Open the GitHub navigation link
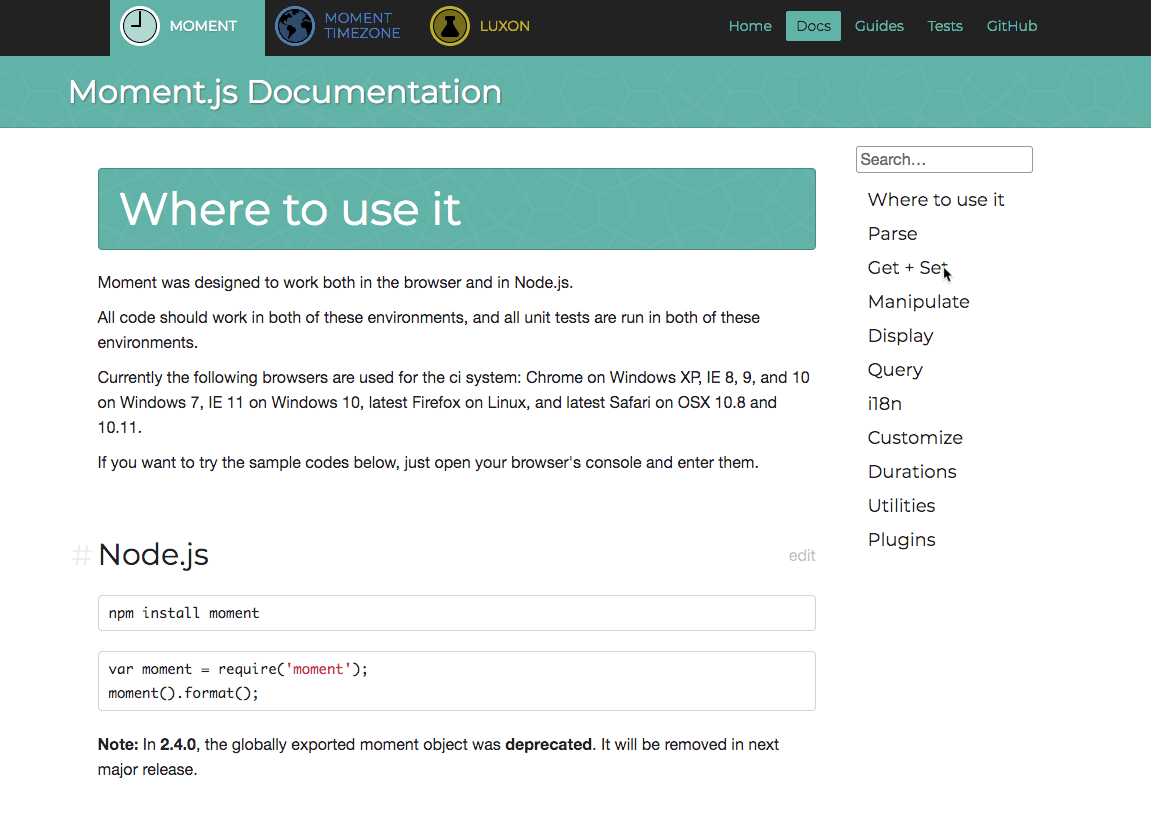This screenshot has height=835, width=1151. (x=1012, y=26)
